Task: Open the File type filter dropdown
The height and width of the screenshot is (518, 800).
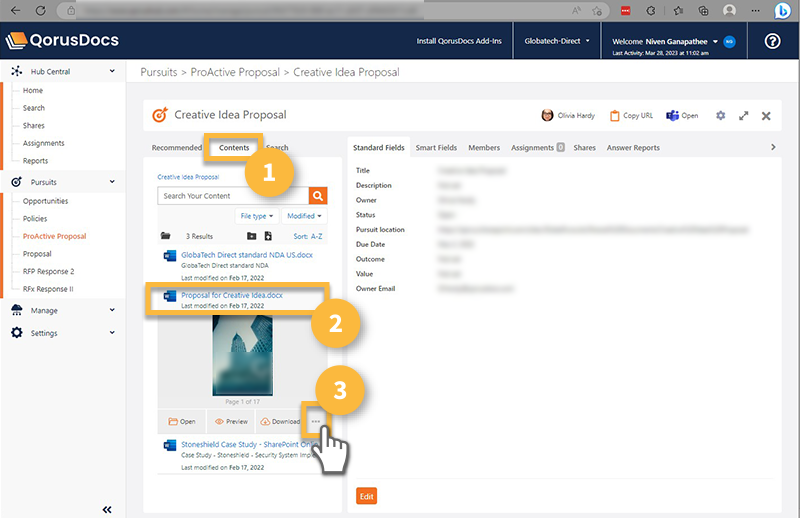Action: (x=257, y=216)
